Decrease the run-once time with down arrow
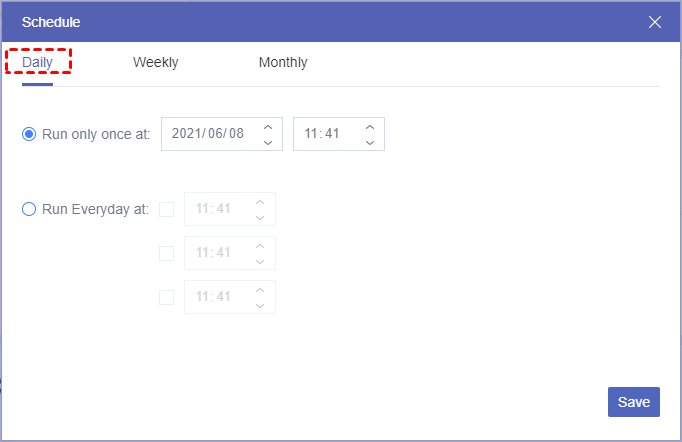Viewport: 682px width, 442px height. click(x=370, y=142)
